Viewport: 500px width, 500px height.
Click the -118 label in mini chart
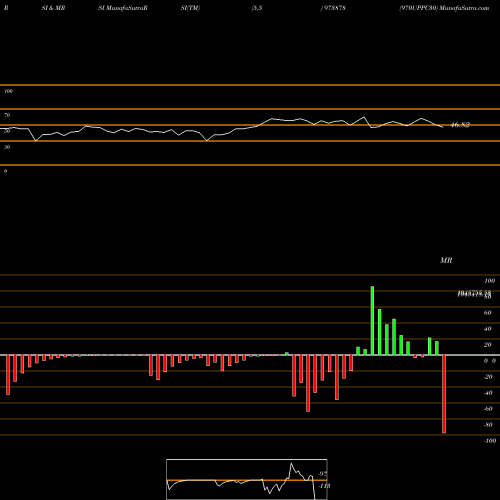[x=324, y=486]
